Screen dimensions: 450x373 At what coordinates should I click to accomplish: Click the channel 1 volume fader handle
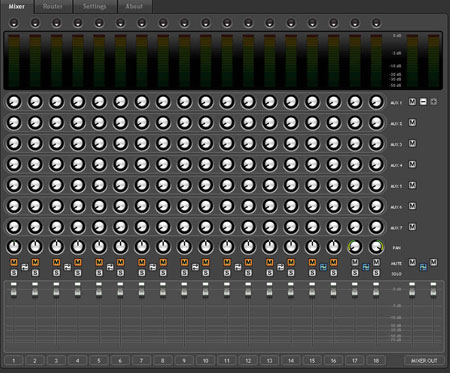coord(14,289)
